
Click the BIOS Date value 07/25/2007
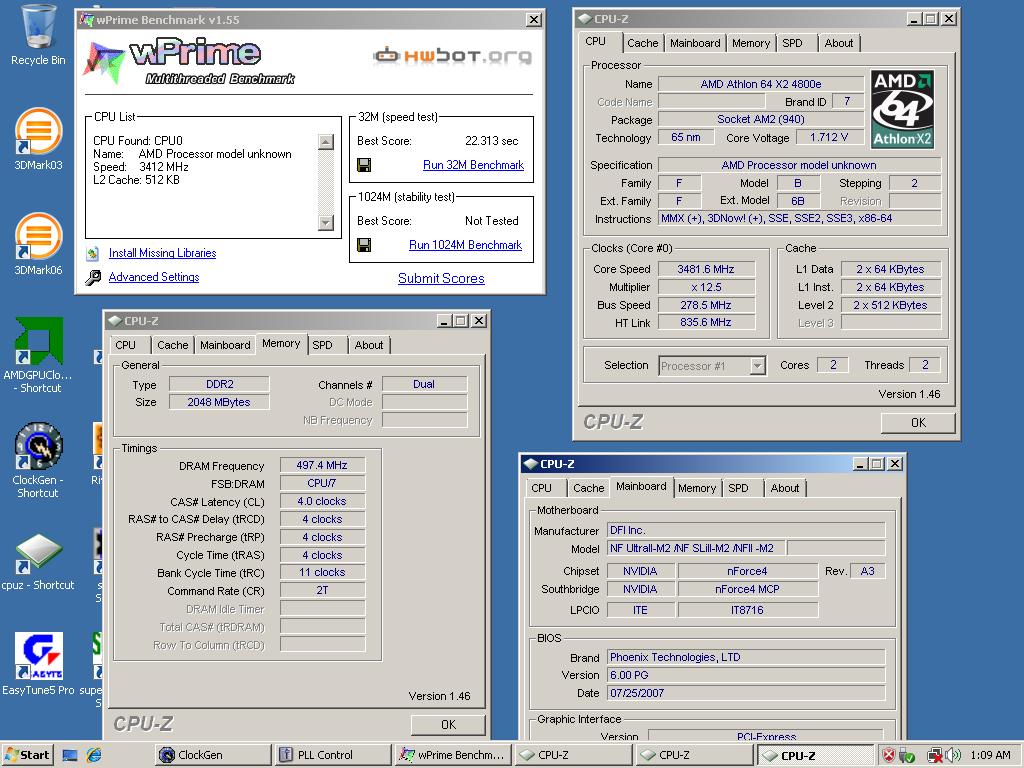pyautogui.click(x=746, y=693)
